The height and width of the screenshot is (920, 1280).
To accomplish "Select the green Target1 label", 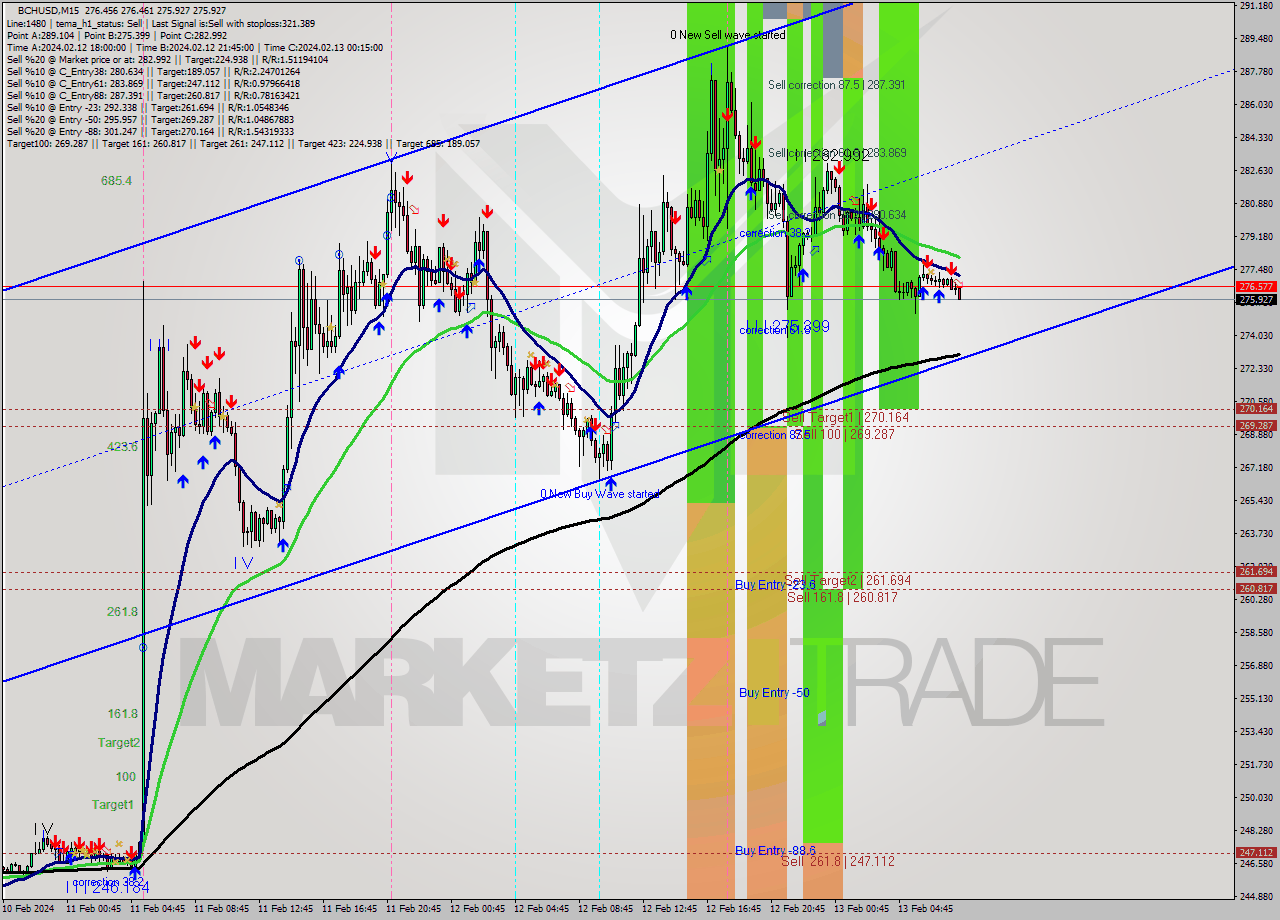I will coord(112,805).
